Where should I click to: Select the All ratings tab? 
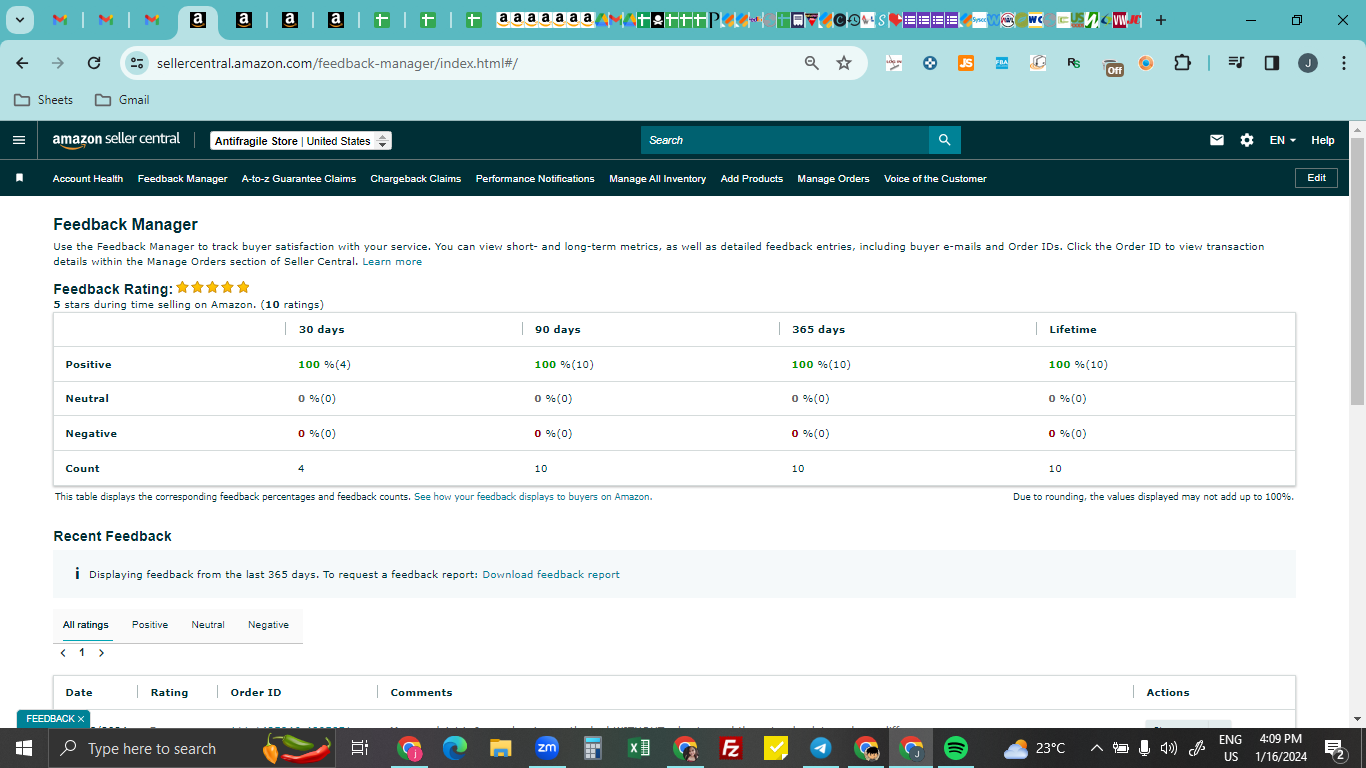pyautogui.click(x=86, y=625)
